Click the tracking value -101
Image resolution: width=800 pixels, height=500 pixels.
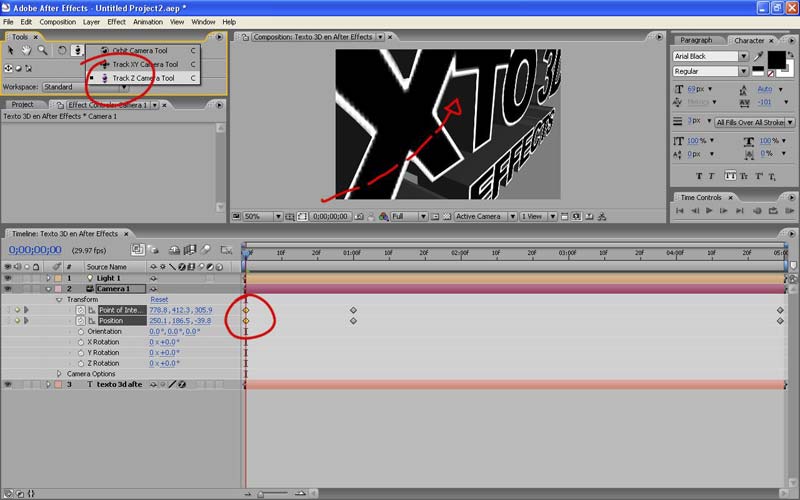764,102
